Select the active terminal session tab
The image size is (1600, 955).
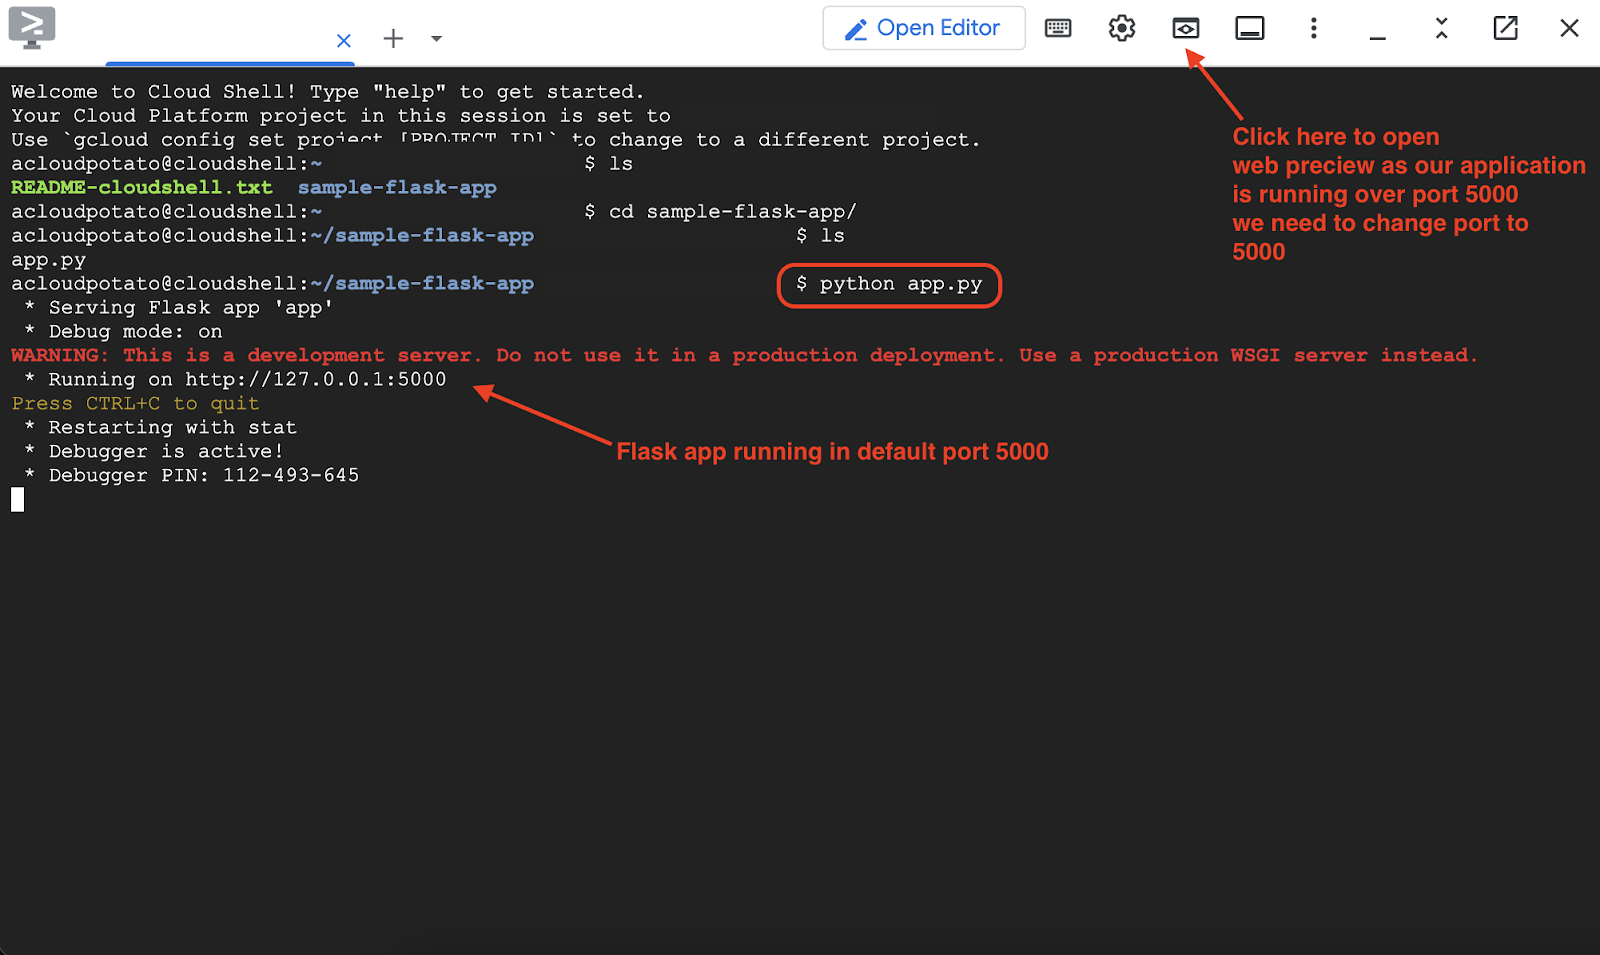point(218,40)
